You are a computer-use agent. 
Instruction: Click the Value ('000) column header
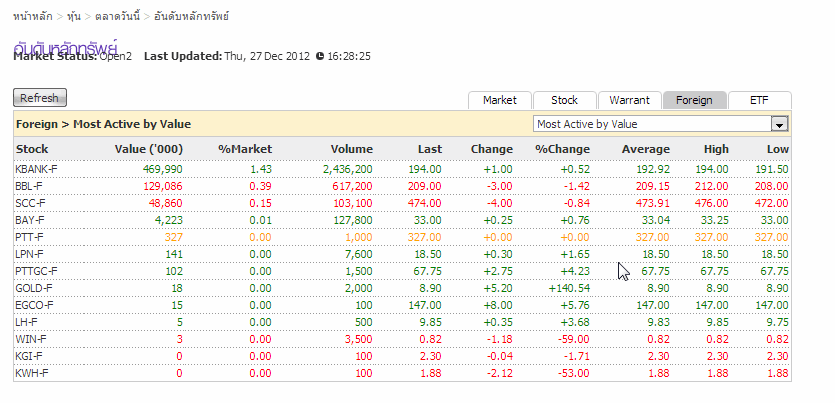point(149,149)
